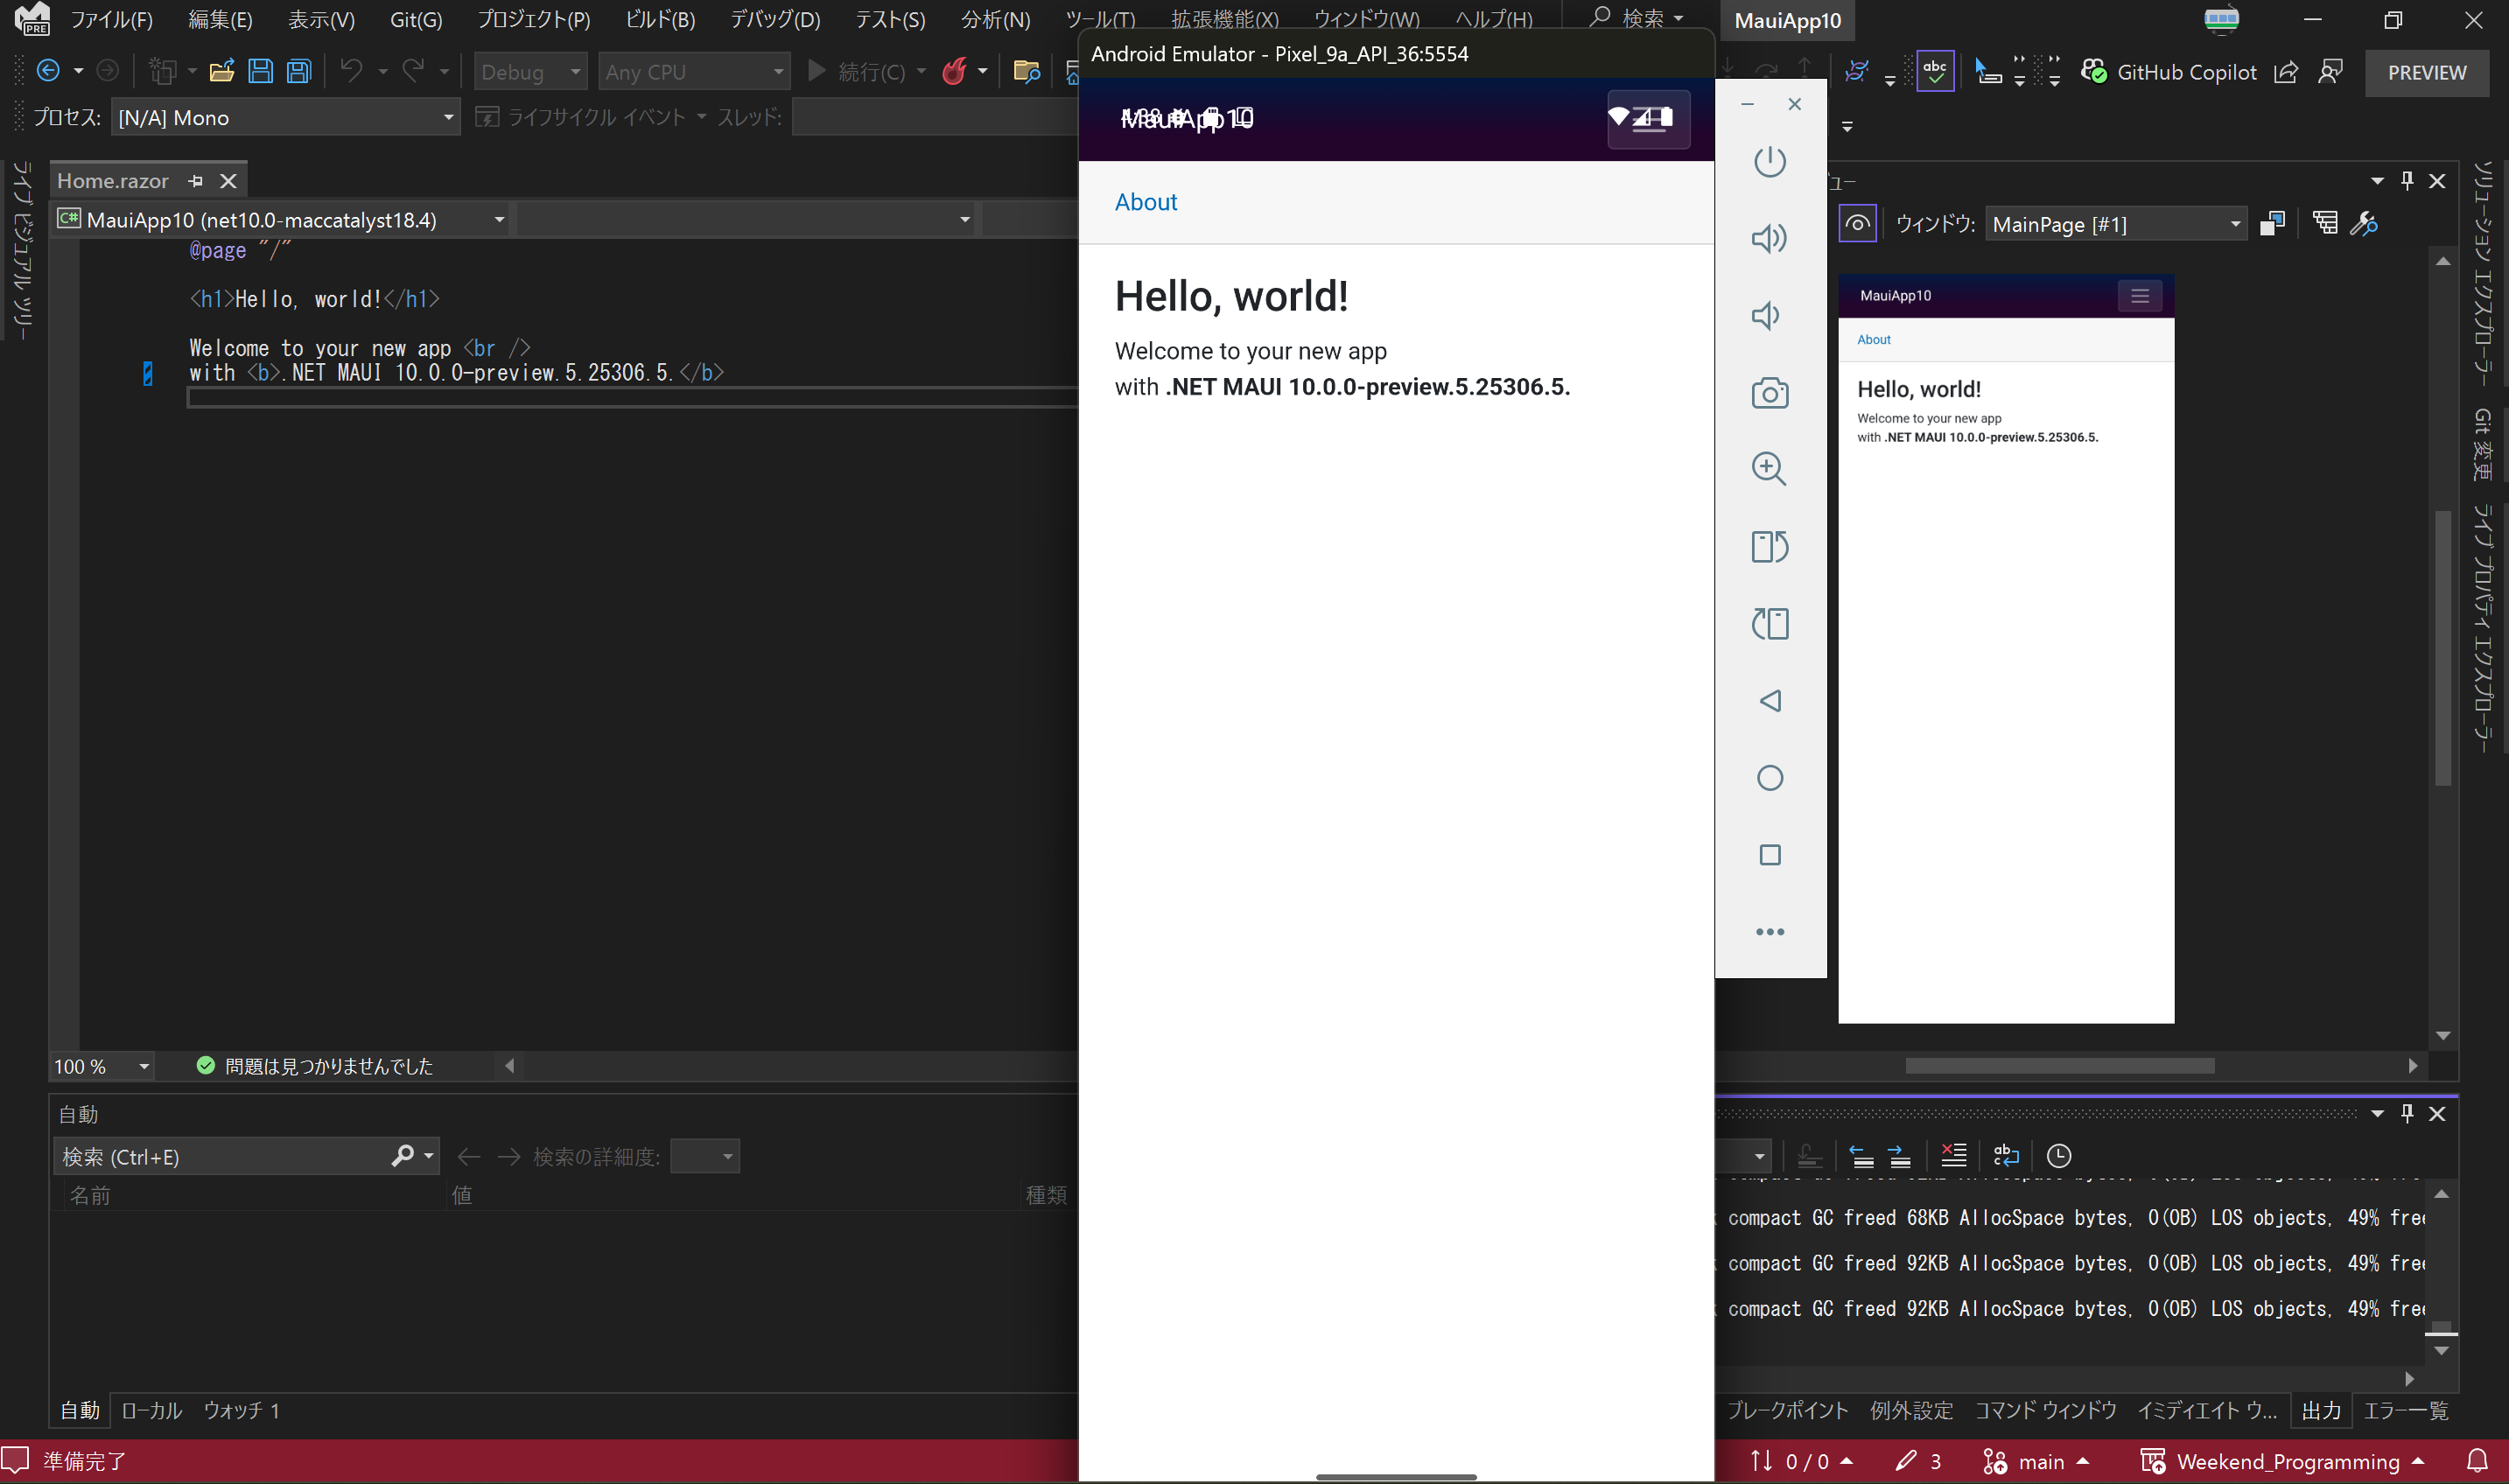Click the Undo arrow icon
Viewport: 2509px width, 1484px height.
point(351,70)
